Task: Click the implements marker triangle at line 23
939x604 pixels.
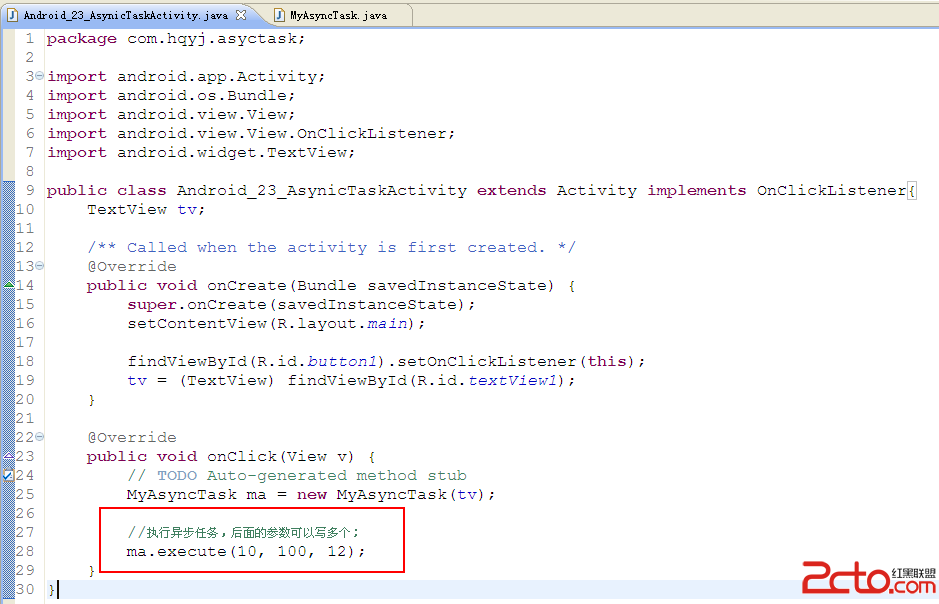Action: (9, 456)
